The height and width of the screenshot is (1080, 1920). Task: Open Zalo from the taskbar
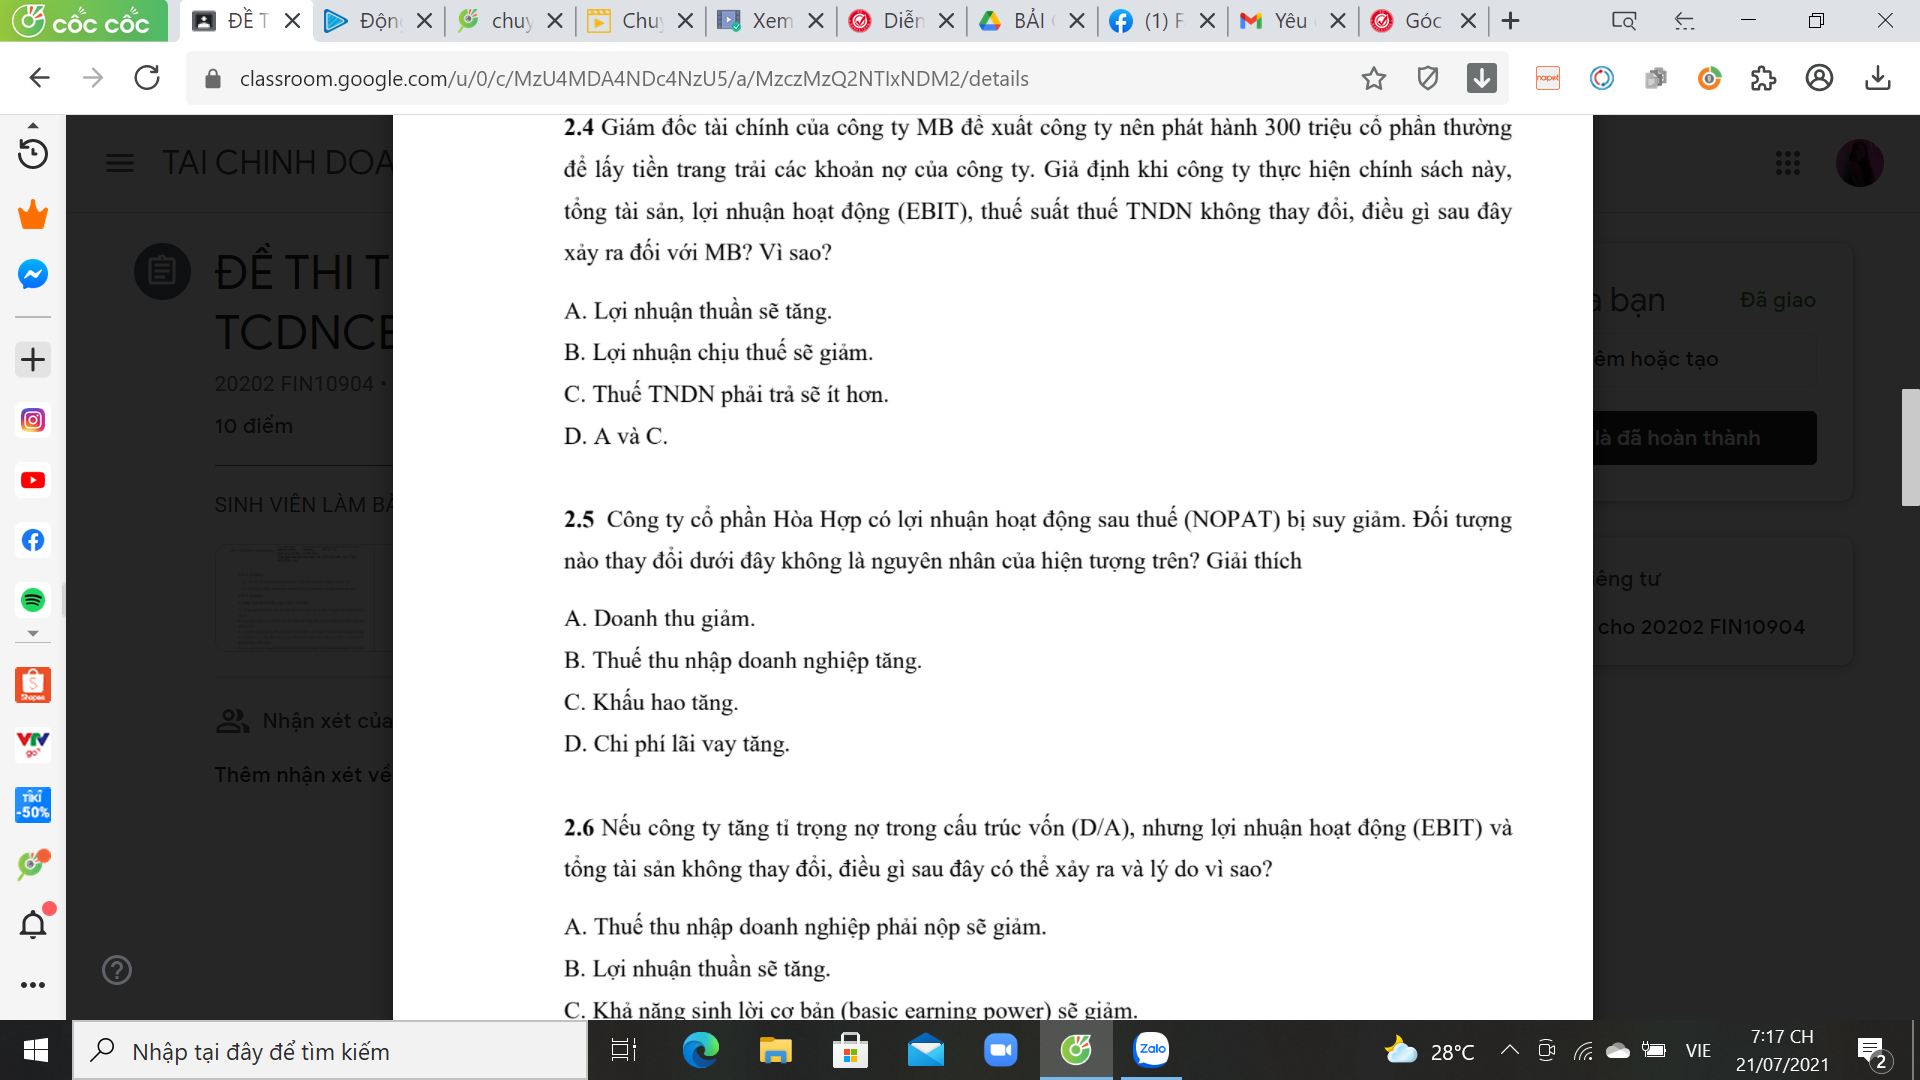pos(1151,1050)
